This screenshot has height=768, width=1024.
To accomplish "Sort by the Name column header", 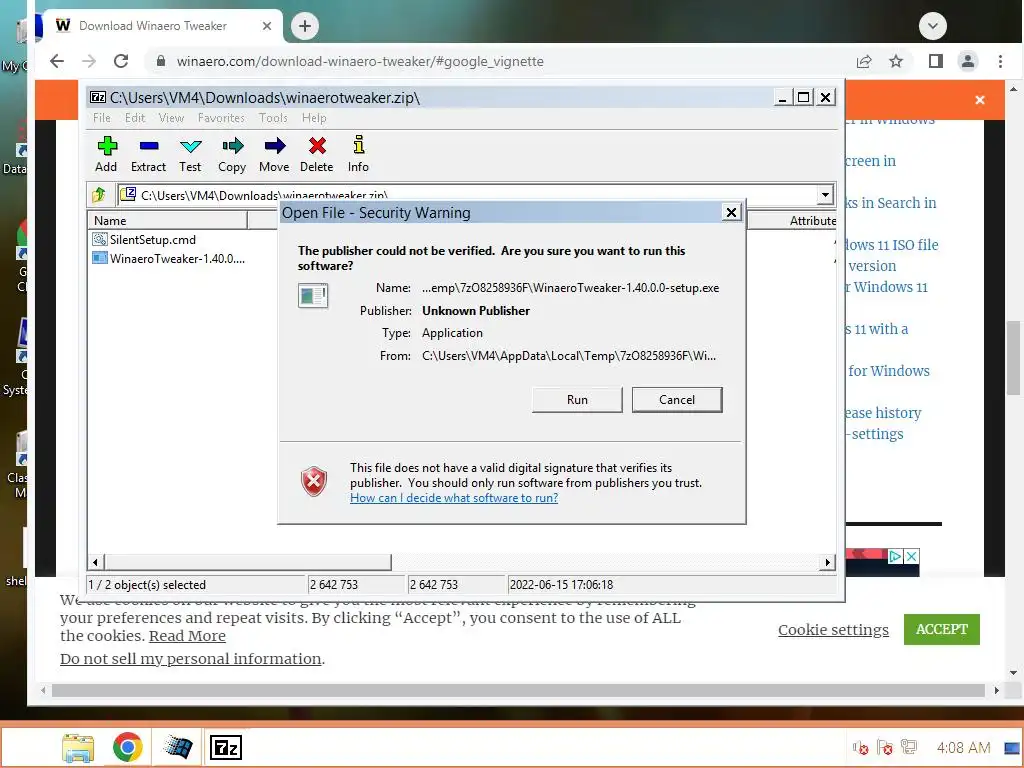I will 167,221.
